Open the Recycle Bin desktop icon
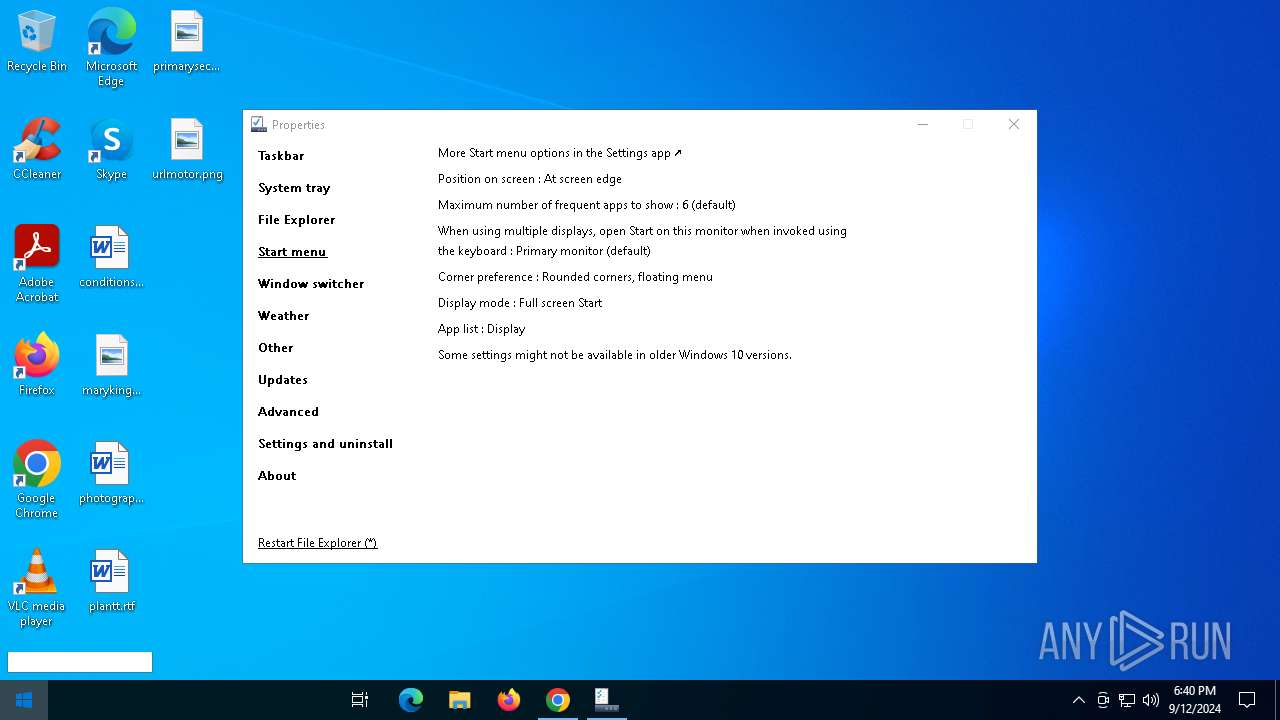 [x=37, y=42]
